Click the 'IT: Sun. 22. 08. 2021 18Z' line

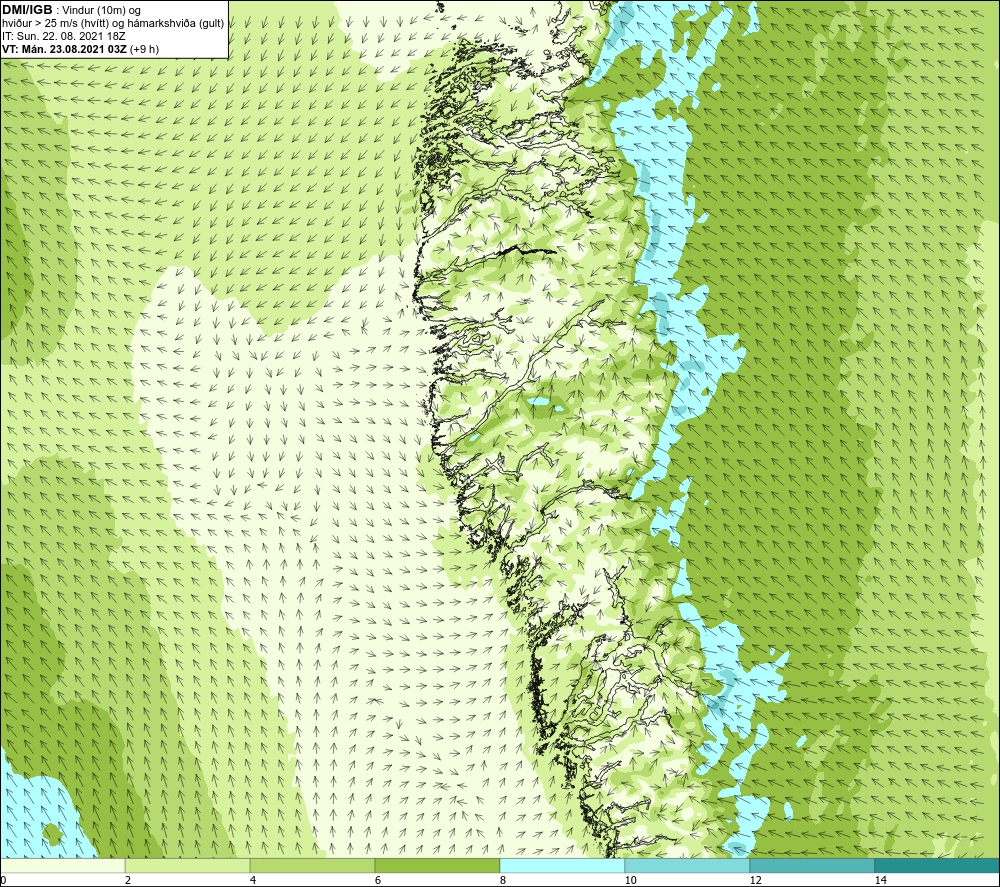point(64,36)
